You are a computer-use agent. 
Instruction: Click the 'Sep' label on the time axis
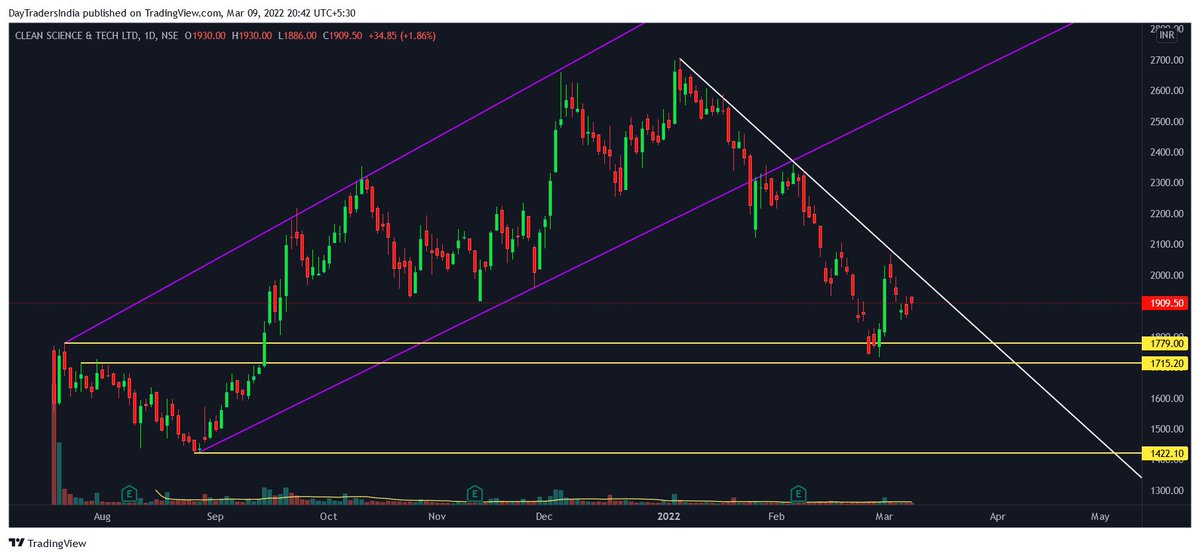pos(213,517)
